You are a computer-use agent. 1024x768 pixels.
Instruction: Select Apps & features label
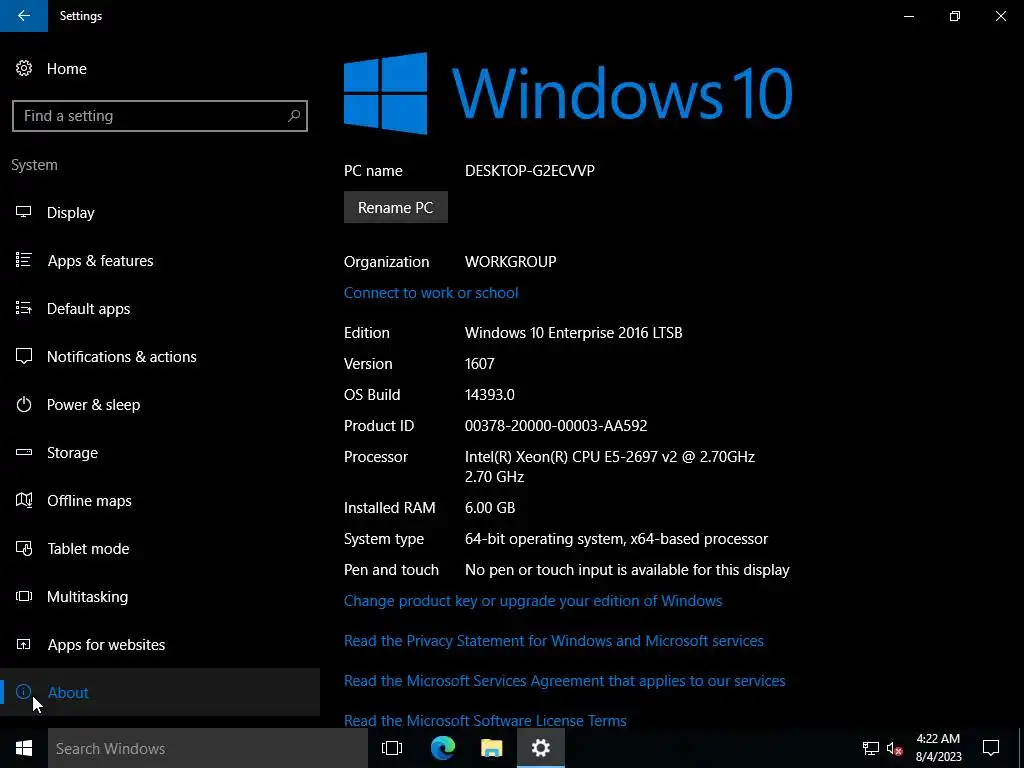pos(101,261)
